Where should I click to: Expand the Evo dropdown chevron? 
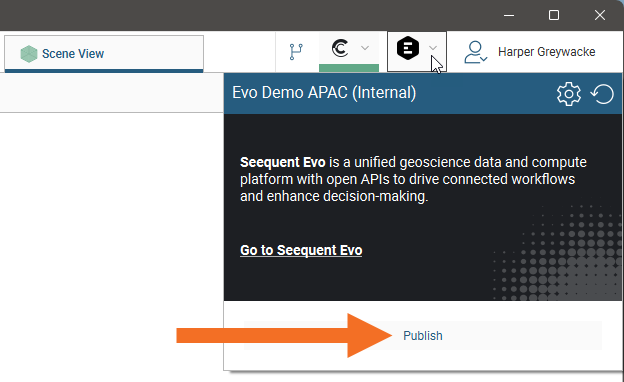pyautogui.click(x=433, y=48)
